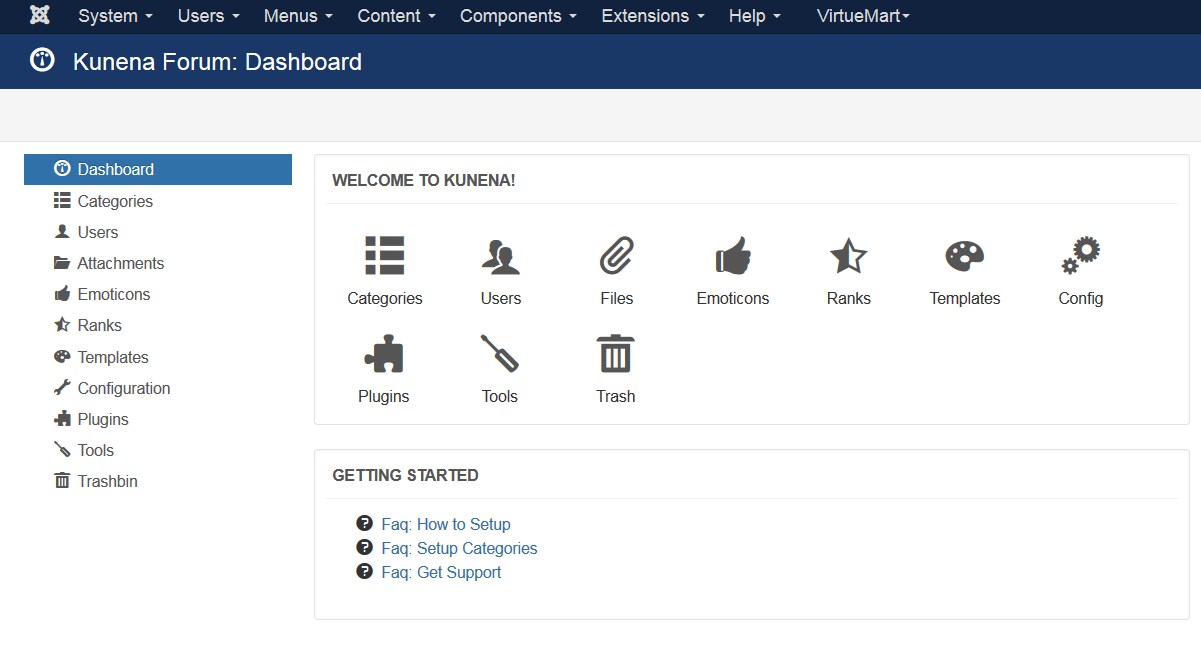Click the WELCOME TO KUNENA! heading
This screenshot has width=1201, height=664.
[x=424, y=180]
